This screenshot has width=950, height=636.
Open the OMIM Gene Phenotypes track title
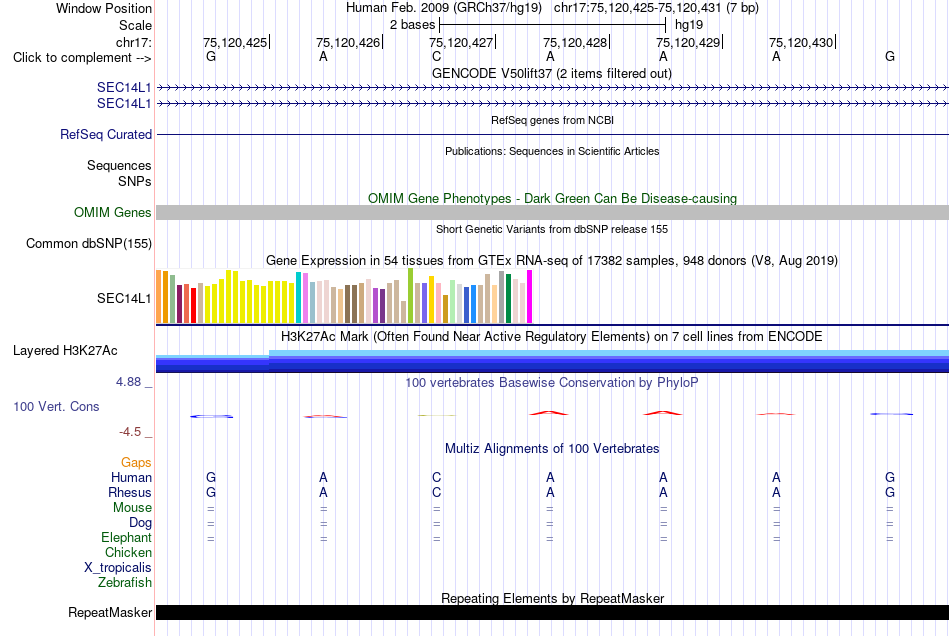tap(552, 198)
